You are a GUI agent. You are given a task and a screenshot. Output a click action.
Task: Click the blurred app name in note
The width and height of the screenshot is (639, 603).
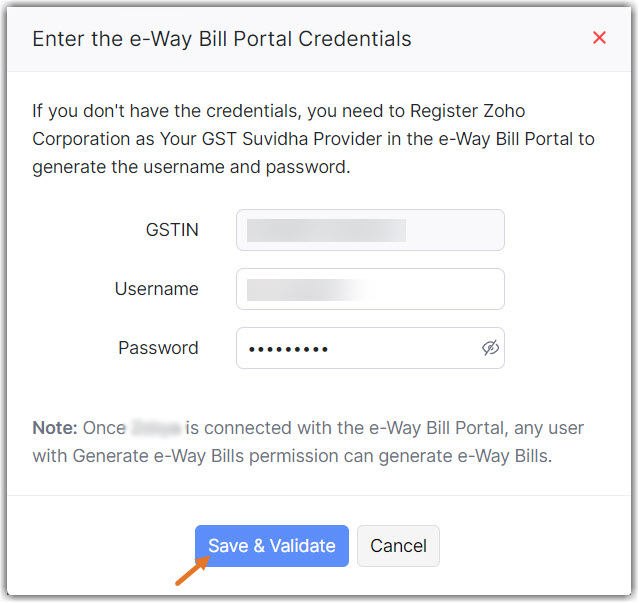click(154, 428)
